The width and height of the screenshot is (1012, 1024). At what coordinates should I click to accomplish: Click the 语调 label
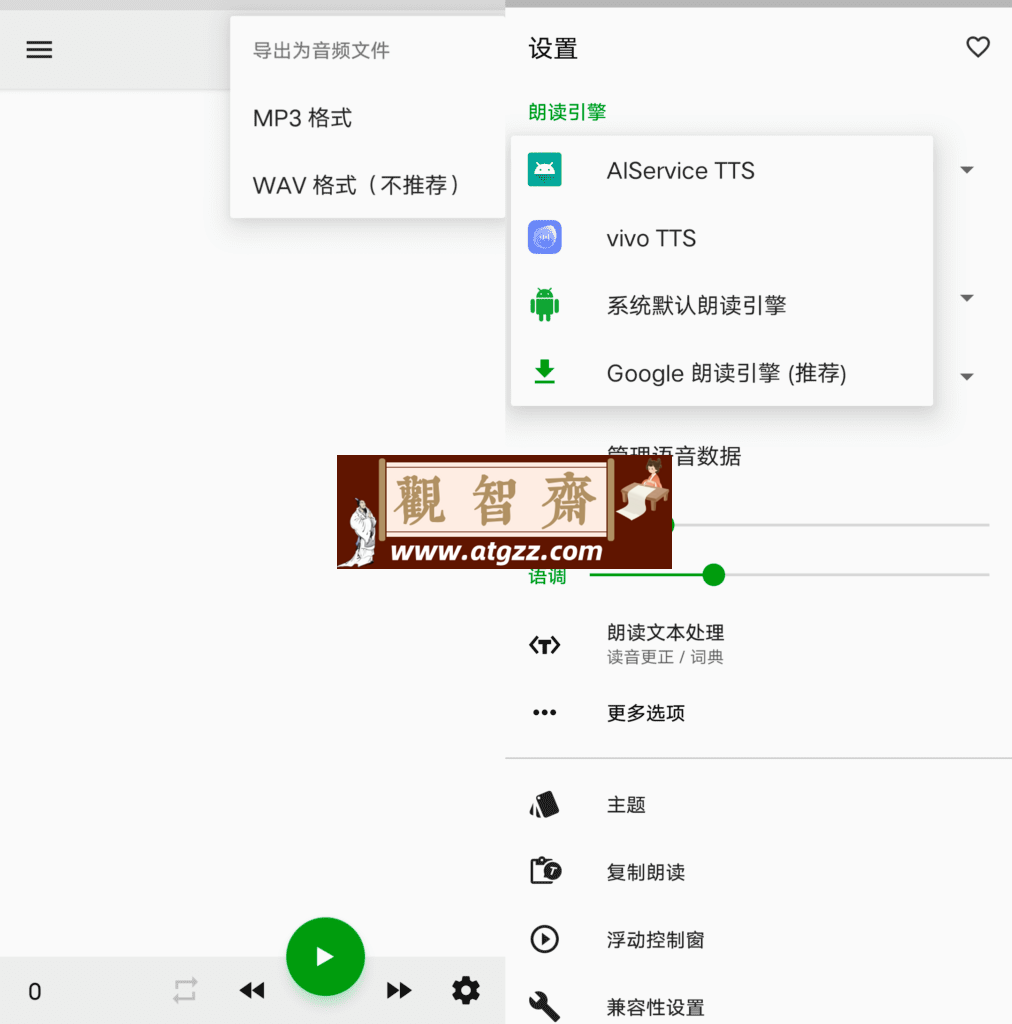coord(547,577)
